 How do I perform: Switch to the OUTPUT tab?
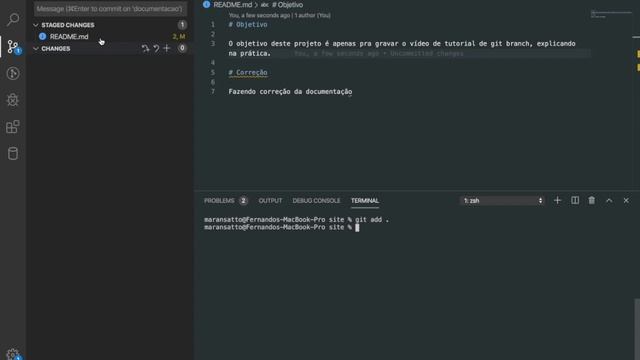(x=270, y=201)
